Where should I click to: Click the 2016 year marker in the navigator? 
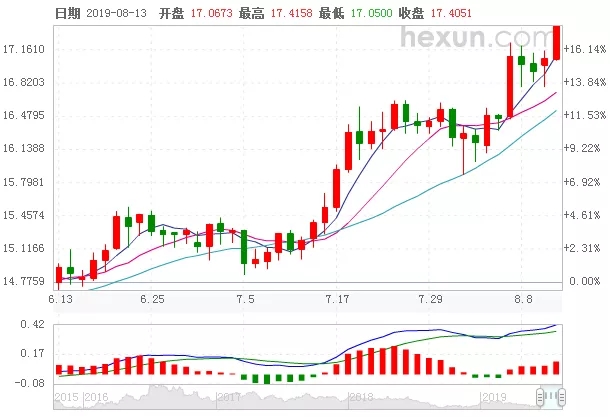[96, 398]
